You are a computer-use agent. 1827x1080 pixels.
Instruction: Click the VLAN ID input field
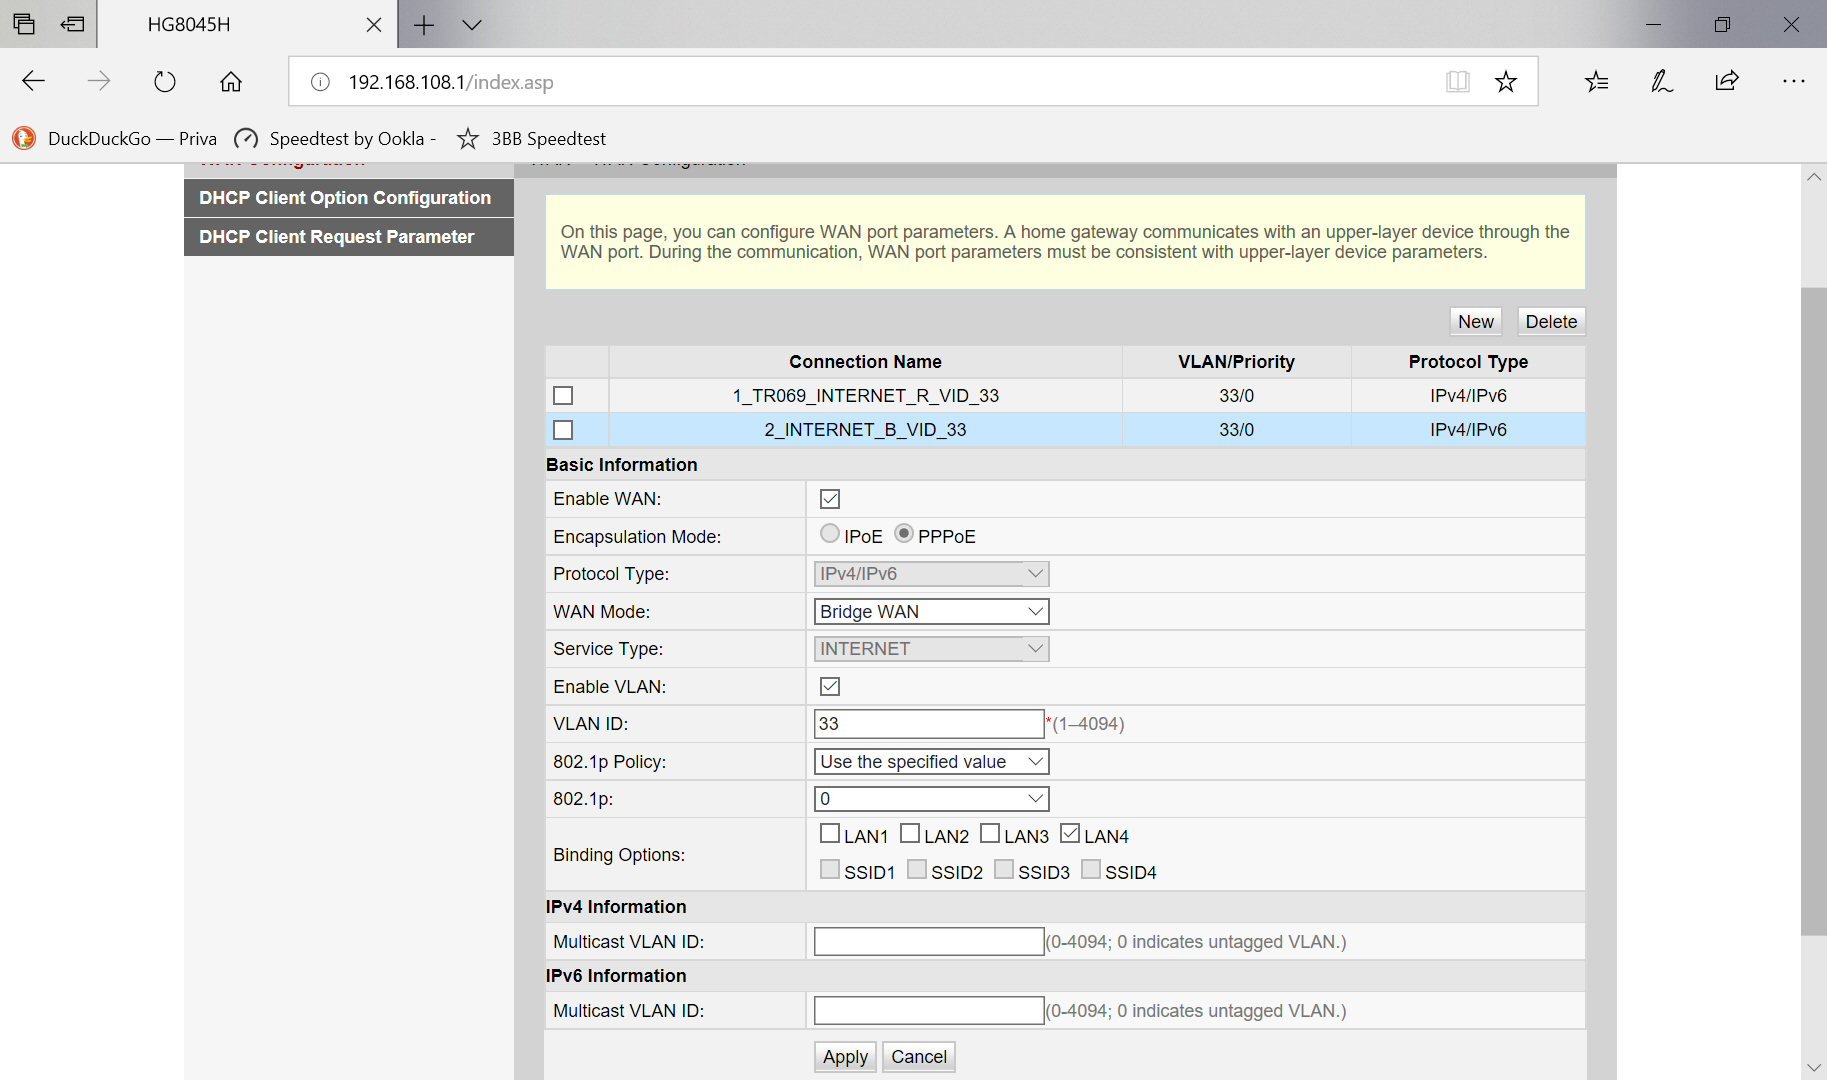click(x=929, y=724)
